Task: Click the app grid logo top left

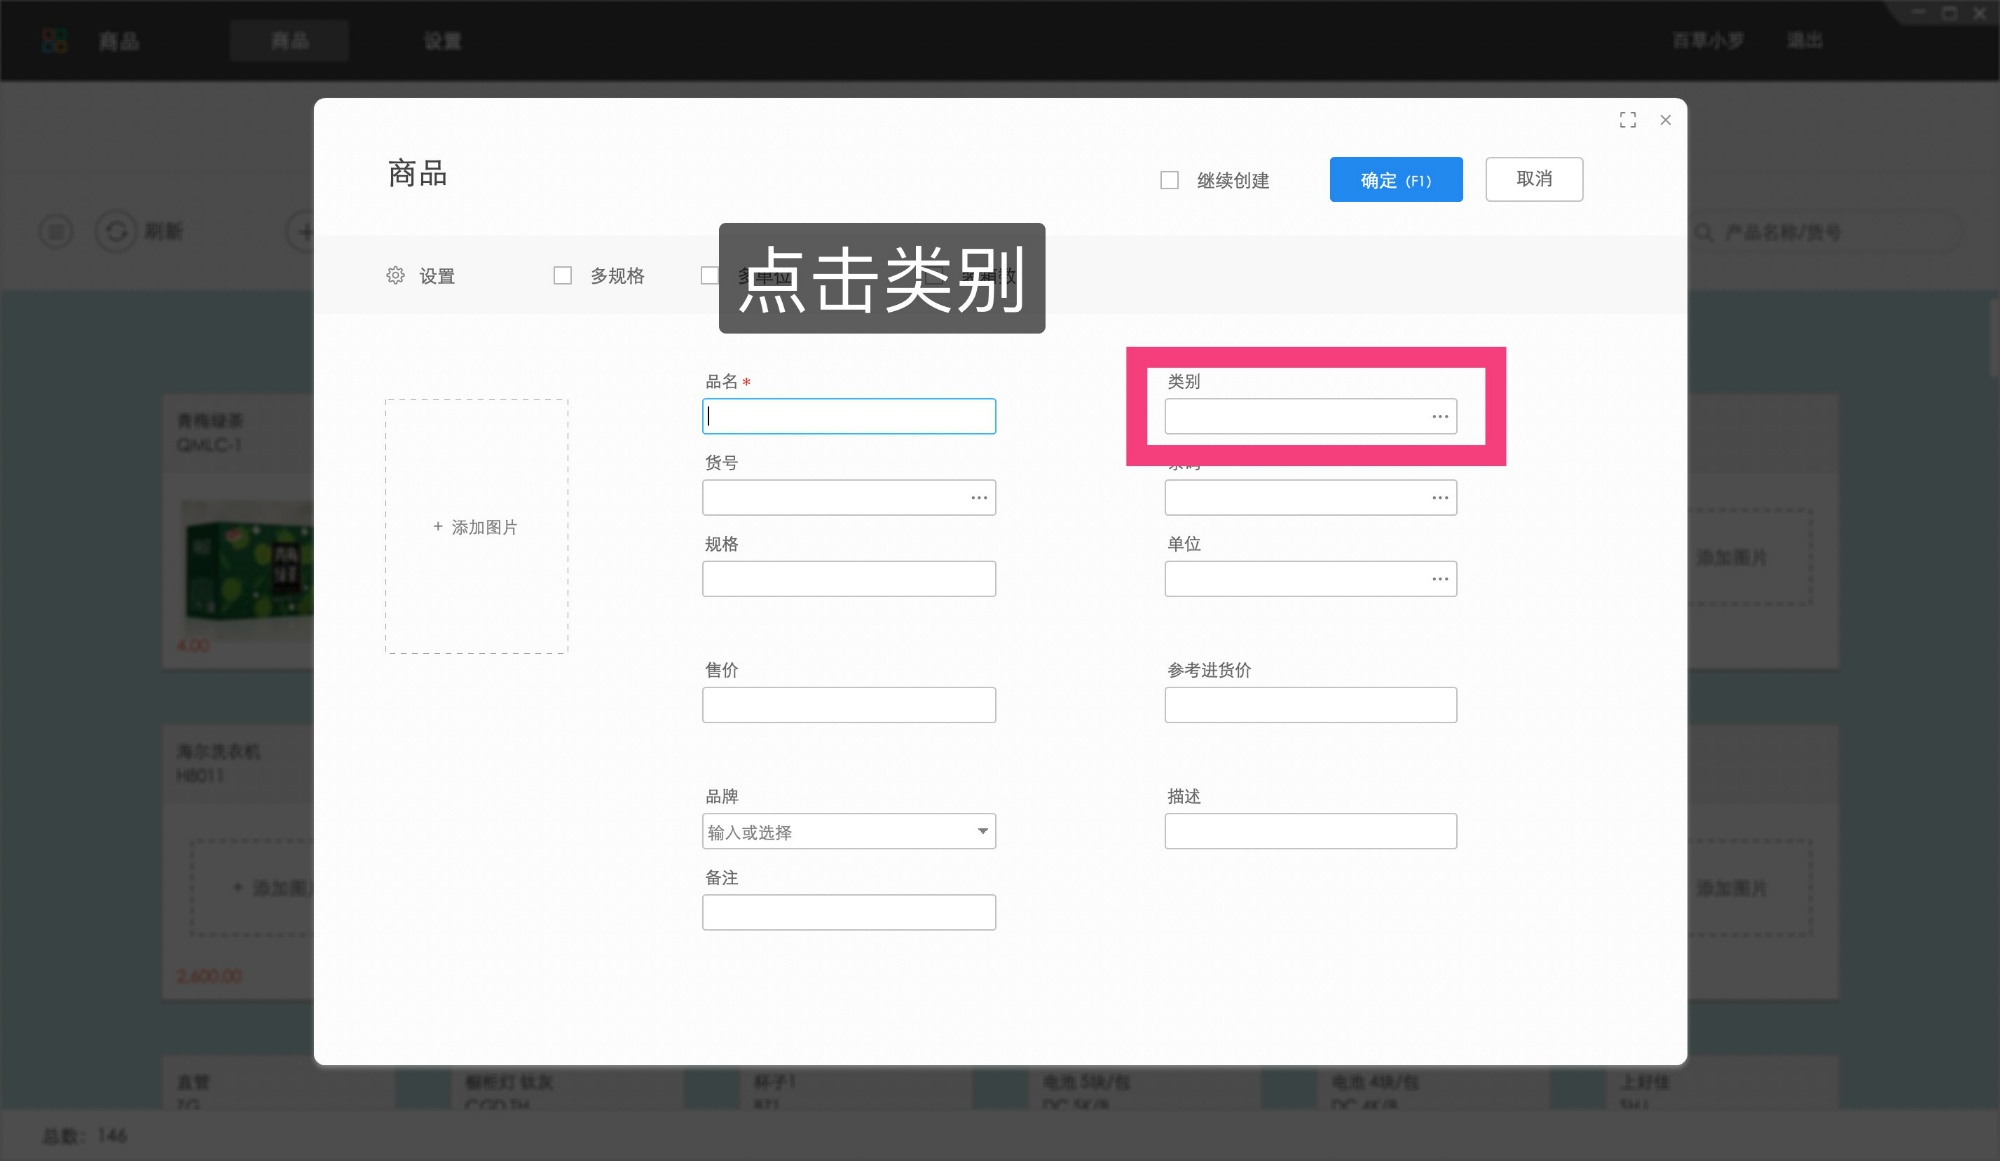Action: (53, 40)
